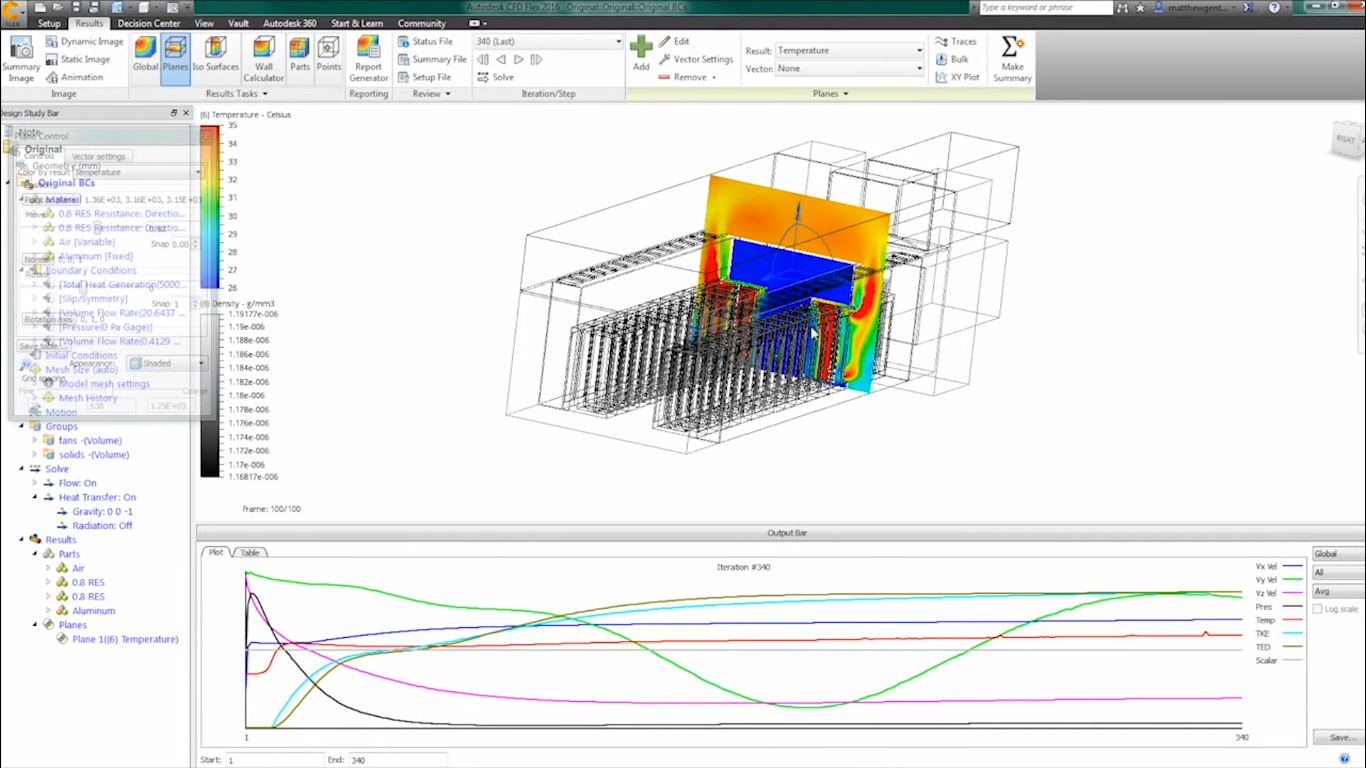Click the Bulk calculator tool
This screenshot has height=768, width=1366.
952,60
